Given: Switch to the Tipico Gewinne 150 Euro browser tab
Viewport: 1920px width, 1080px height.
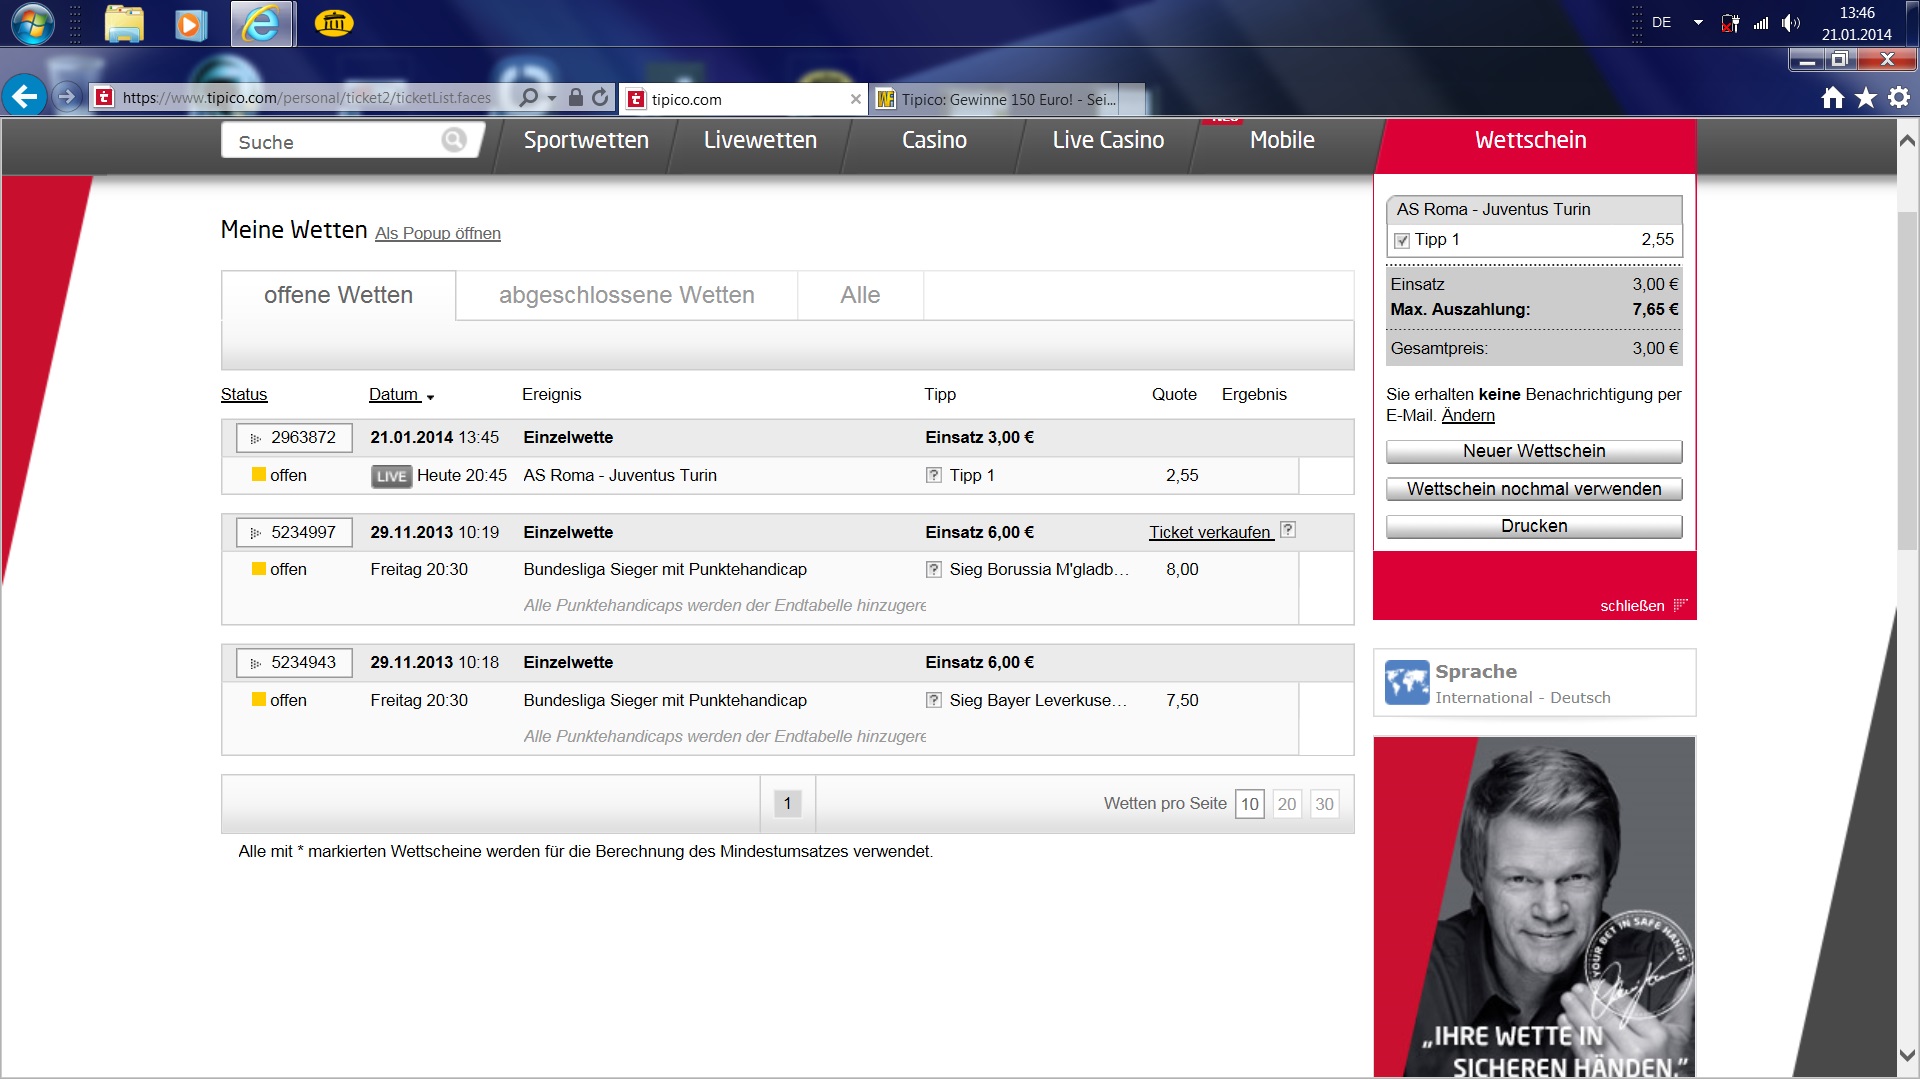Looking at the screenshot, I should click(1008, 99).
